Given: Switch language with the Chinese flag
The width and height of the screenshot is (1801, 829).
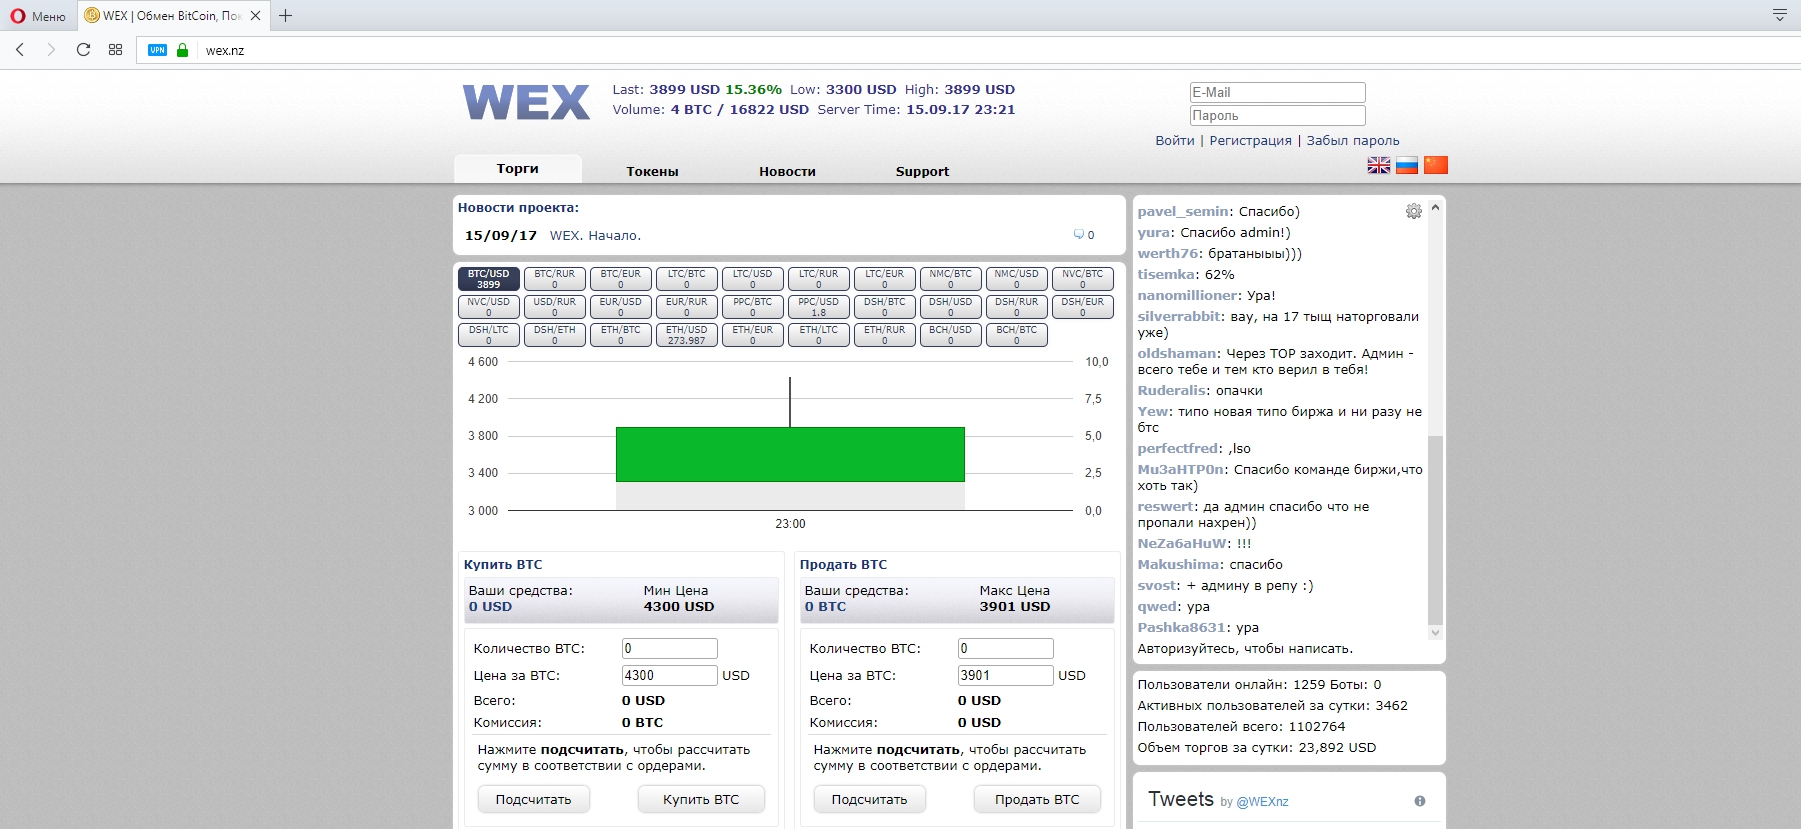Looking at the screenshot, I should tap(1436, 165).
